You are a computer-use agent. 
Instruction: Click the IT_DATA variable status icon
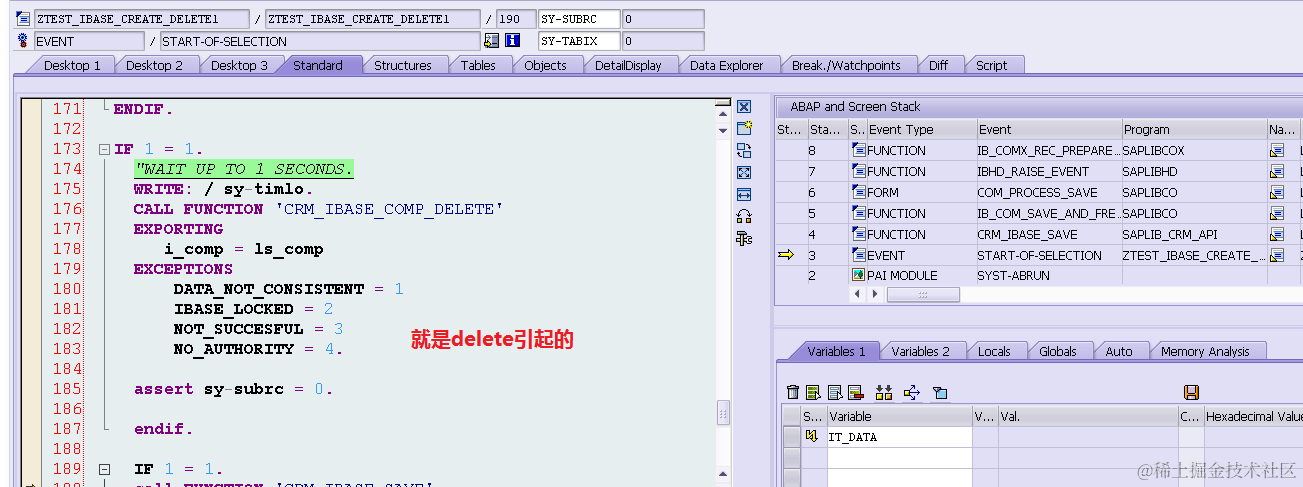[x=812, y=437]
